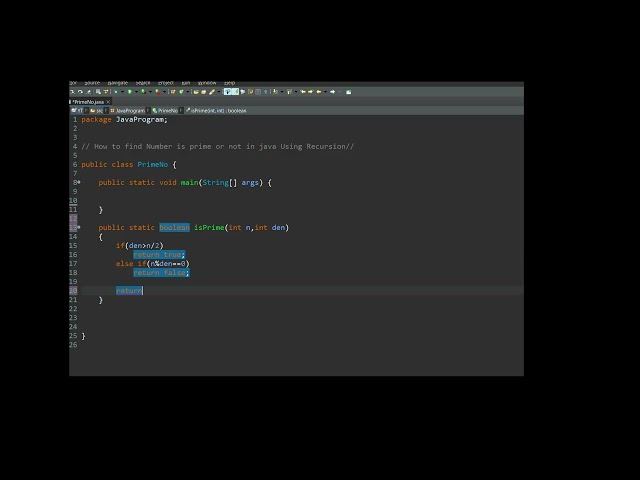Click the PrimeNo class name on line 6
Screen dimensions: 640x480
(153, 164)
